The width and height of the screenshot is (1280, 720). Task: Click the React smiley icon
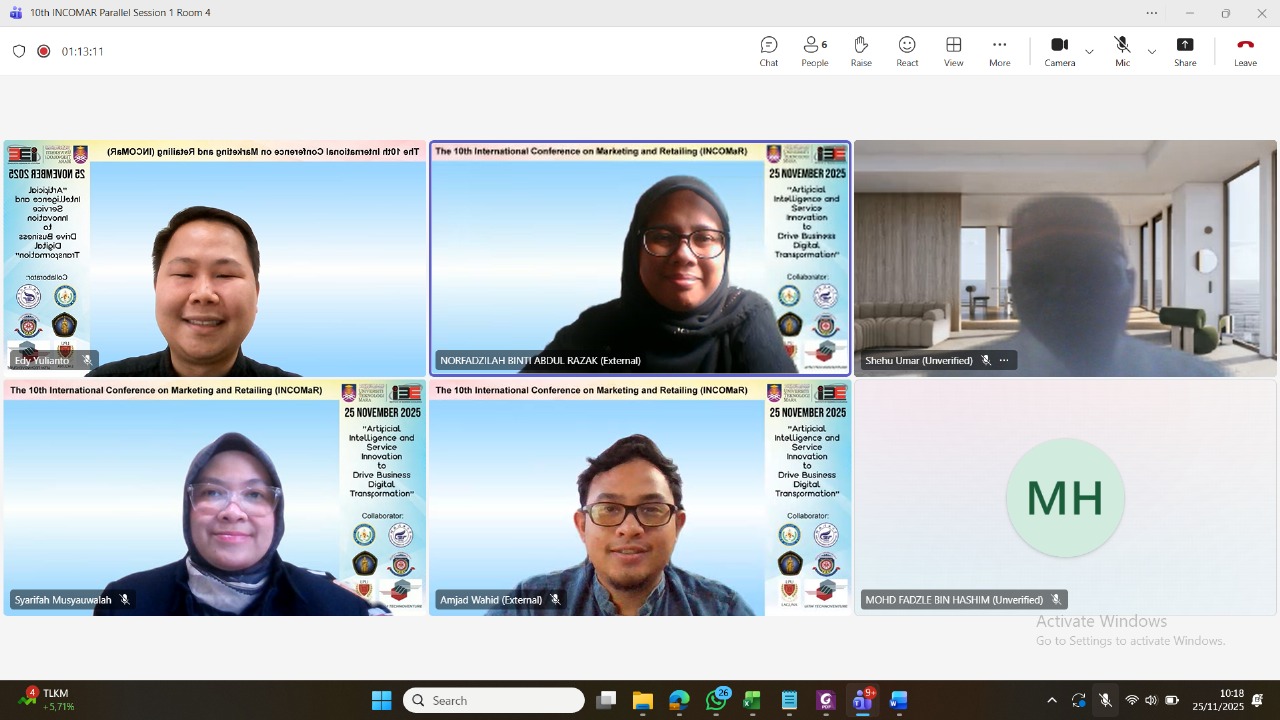pos(906,51)
